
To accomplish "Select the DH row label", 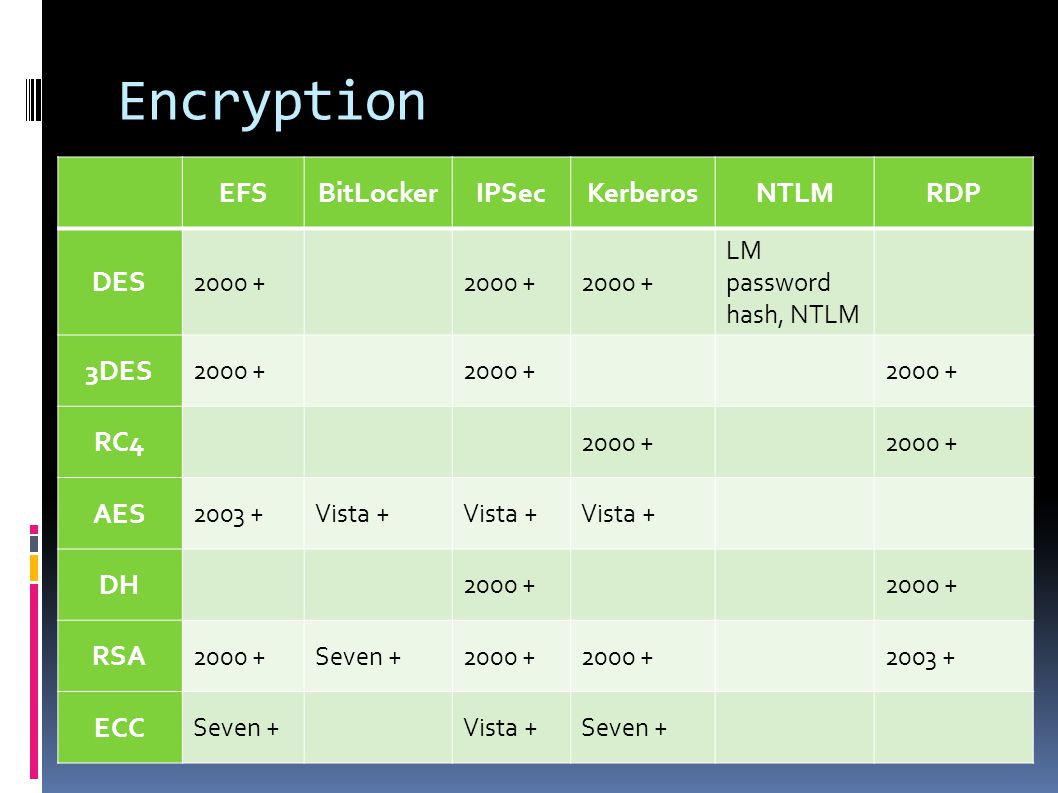I will [119, 585].
